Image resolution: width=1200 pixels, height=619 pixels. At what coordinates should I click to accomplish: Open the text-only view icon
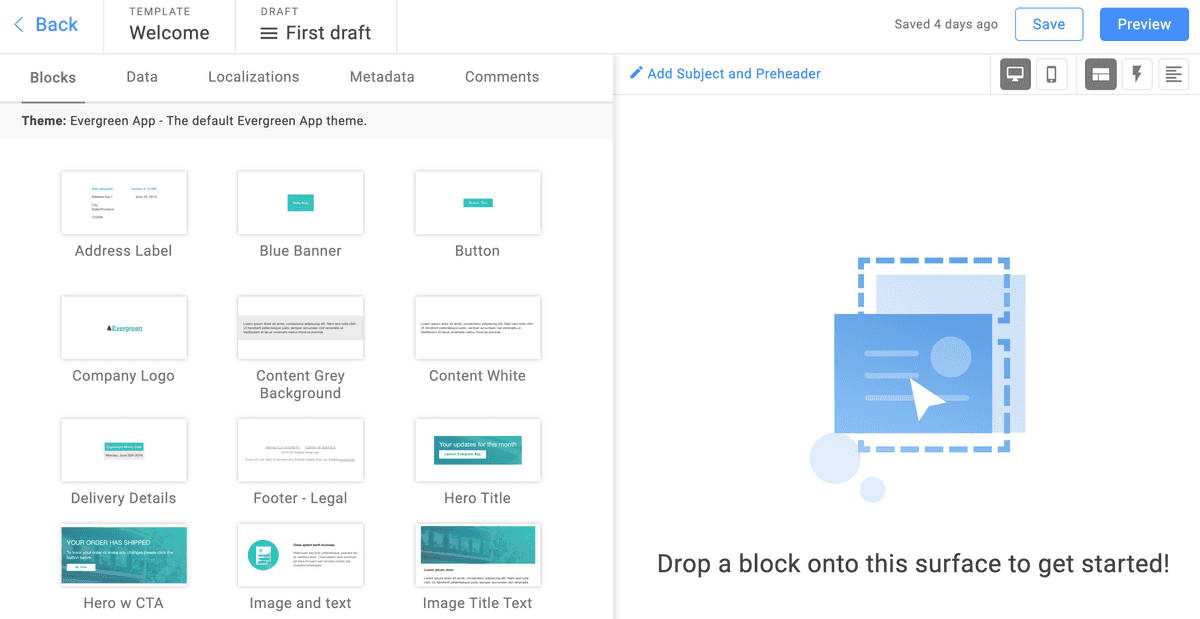(1173, 74)
